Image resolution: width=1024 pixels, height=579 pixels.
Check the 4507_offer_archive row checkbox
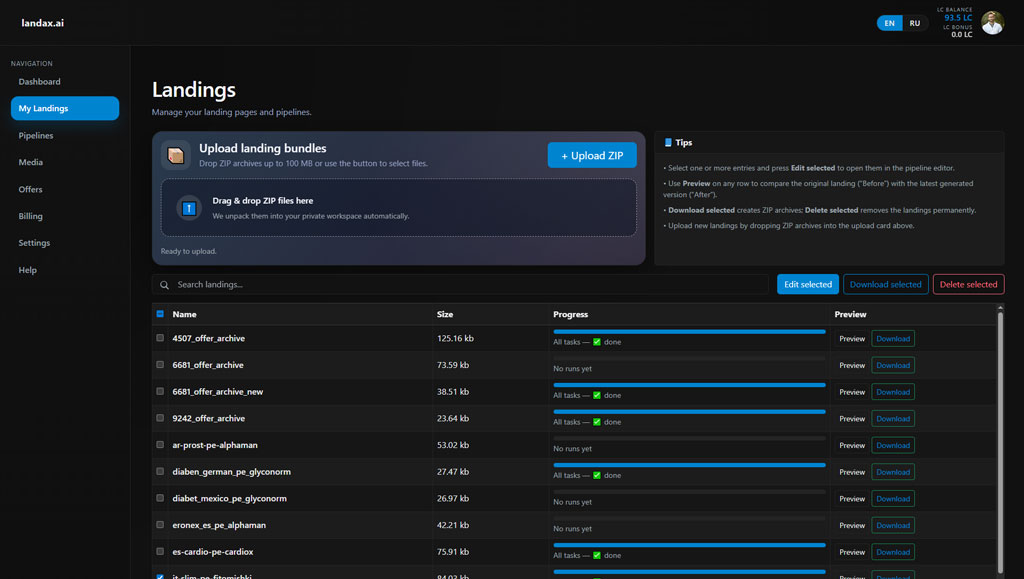tap(160, 338)
